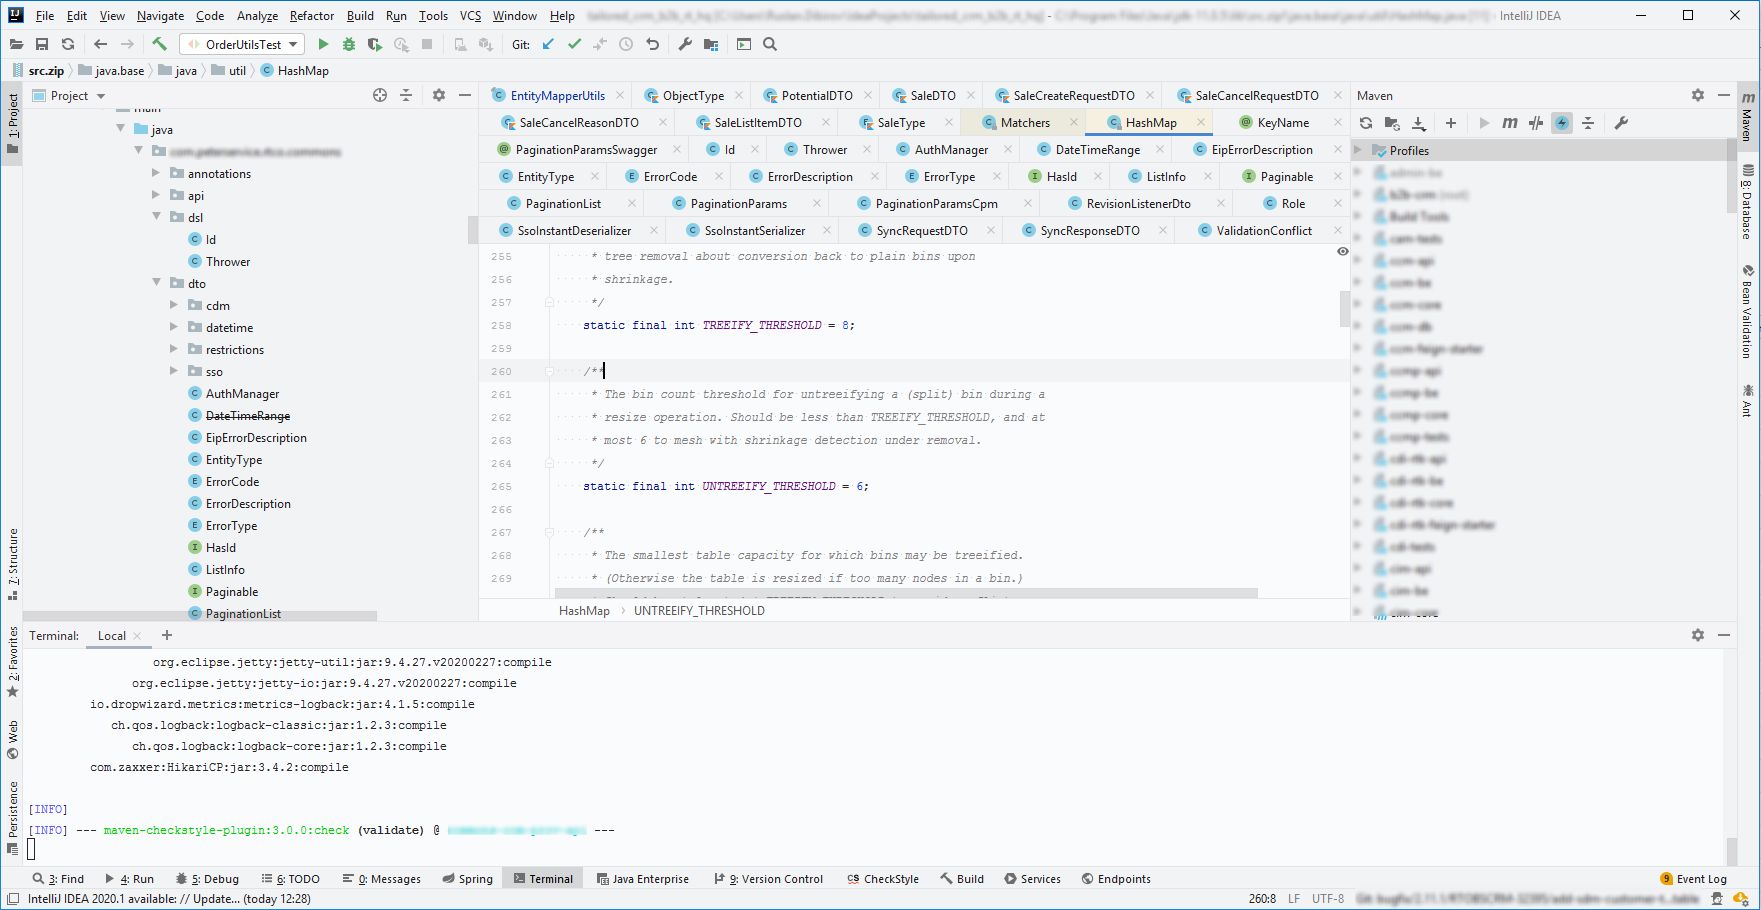Switch to the KeyName editor tab
The width and height of the screenshot is (1761, 910).
click(x=1283, y=122)
